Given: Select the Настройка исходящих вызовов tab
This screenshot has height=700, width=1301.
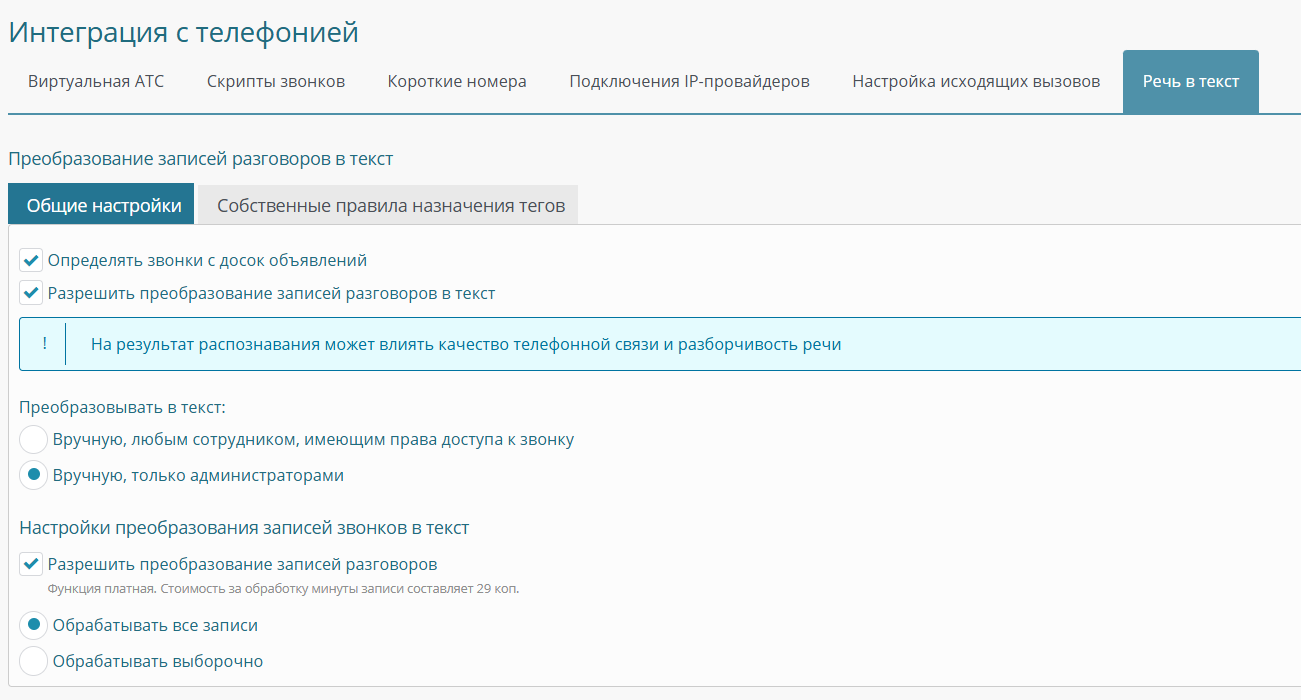Looking at the screenshot, I should pos(976,82).
